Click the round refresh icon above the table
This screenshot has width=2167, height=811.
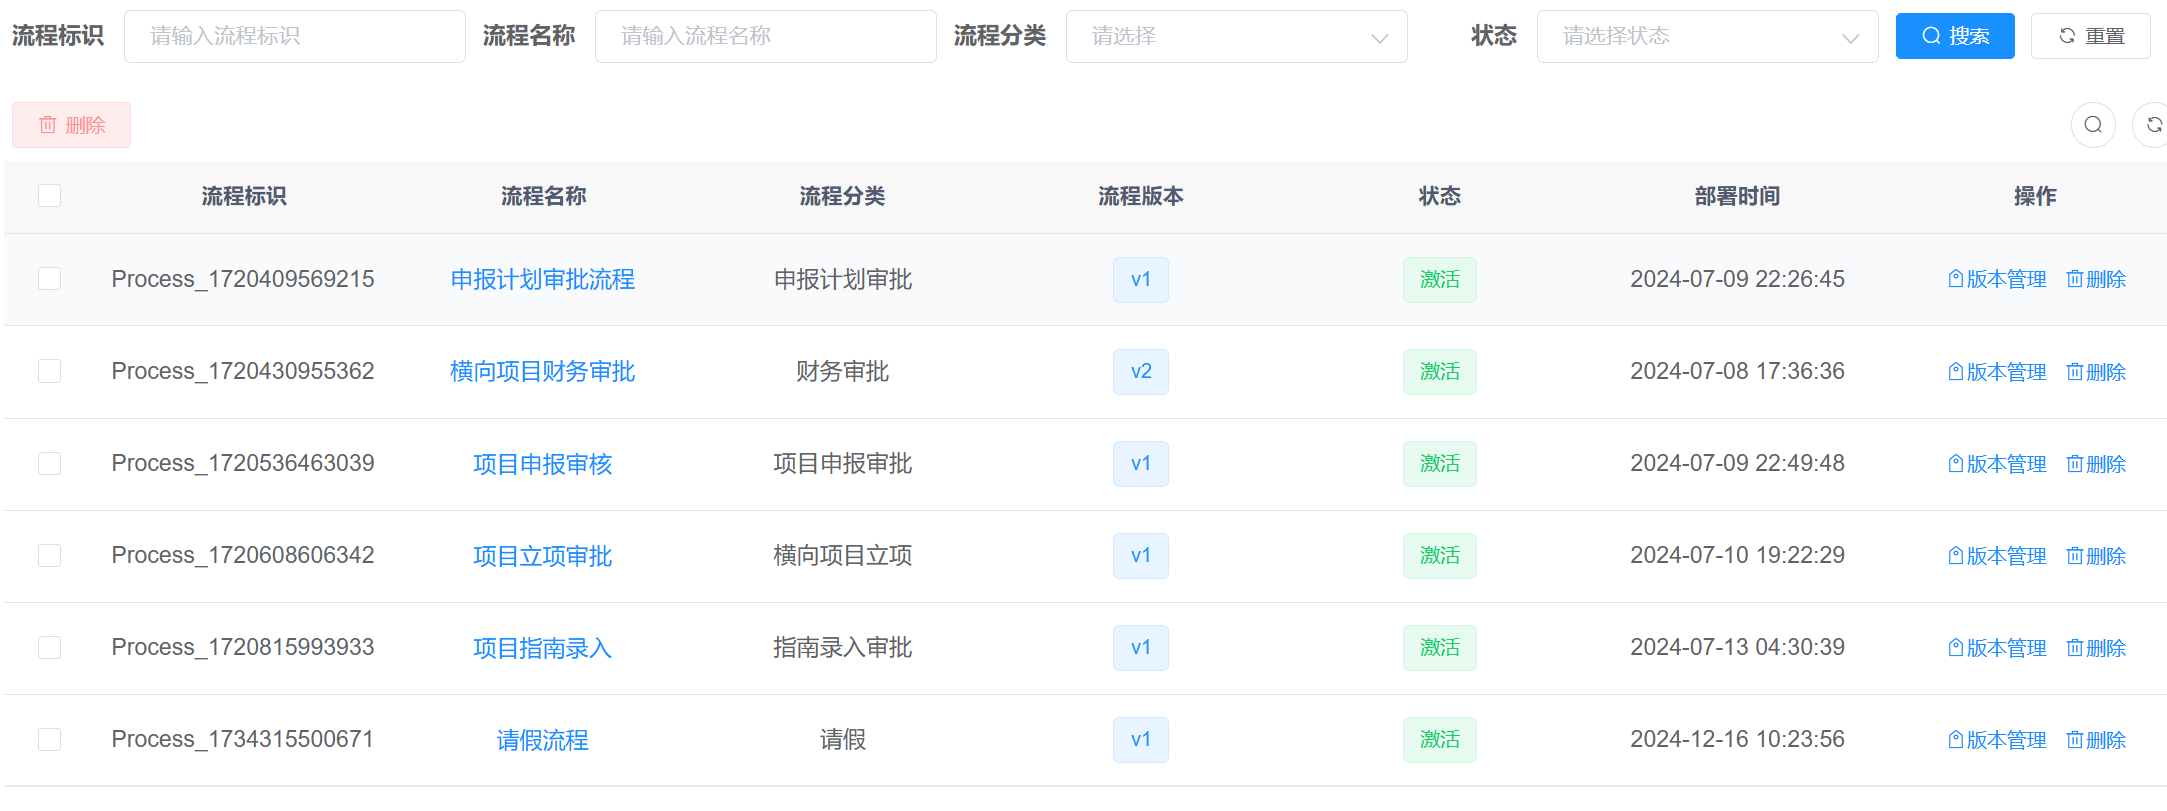click(2153, 125)
